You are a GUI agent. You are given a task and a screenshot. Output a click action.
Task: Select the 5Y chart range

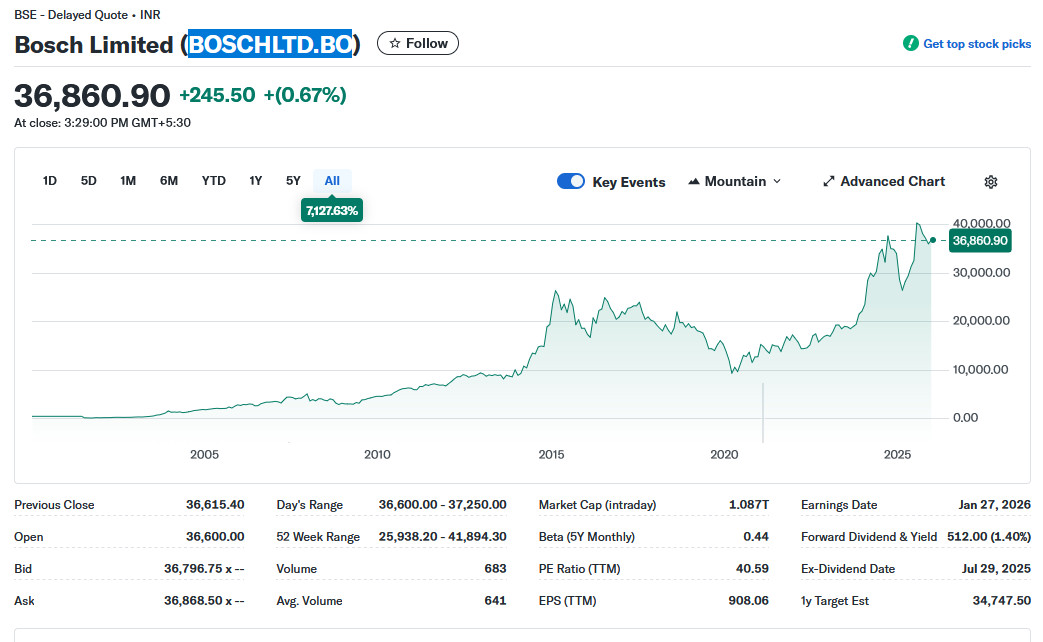pyautogui.click(x=293, y=181)
